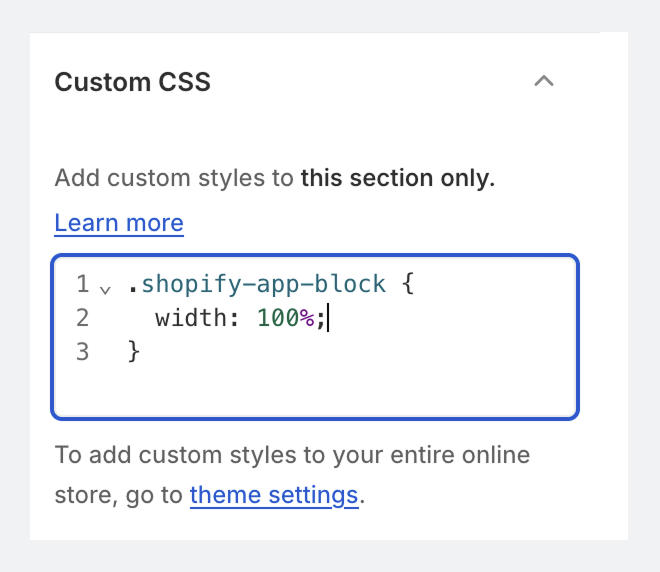Image resolution: width=660 pixels, height=572 pixels.
Task: Click the 100% value in the code
Action: point(285,319)
